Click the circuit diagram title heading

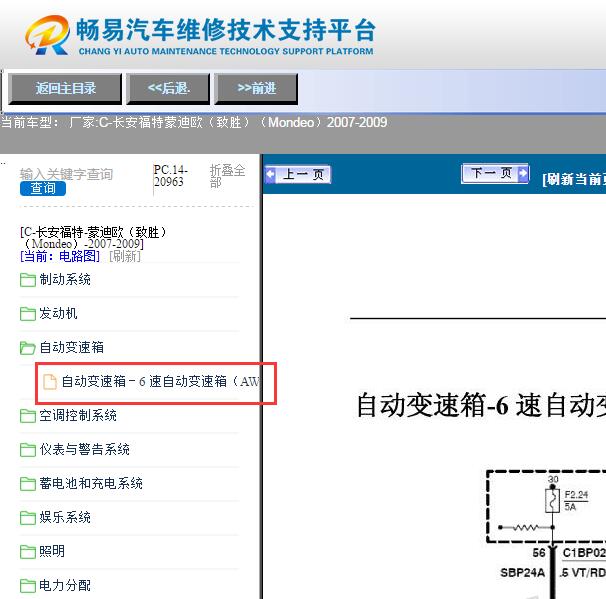[x=481, y=406]
